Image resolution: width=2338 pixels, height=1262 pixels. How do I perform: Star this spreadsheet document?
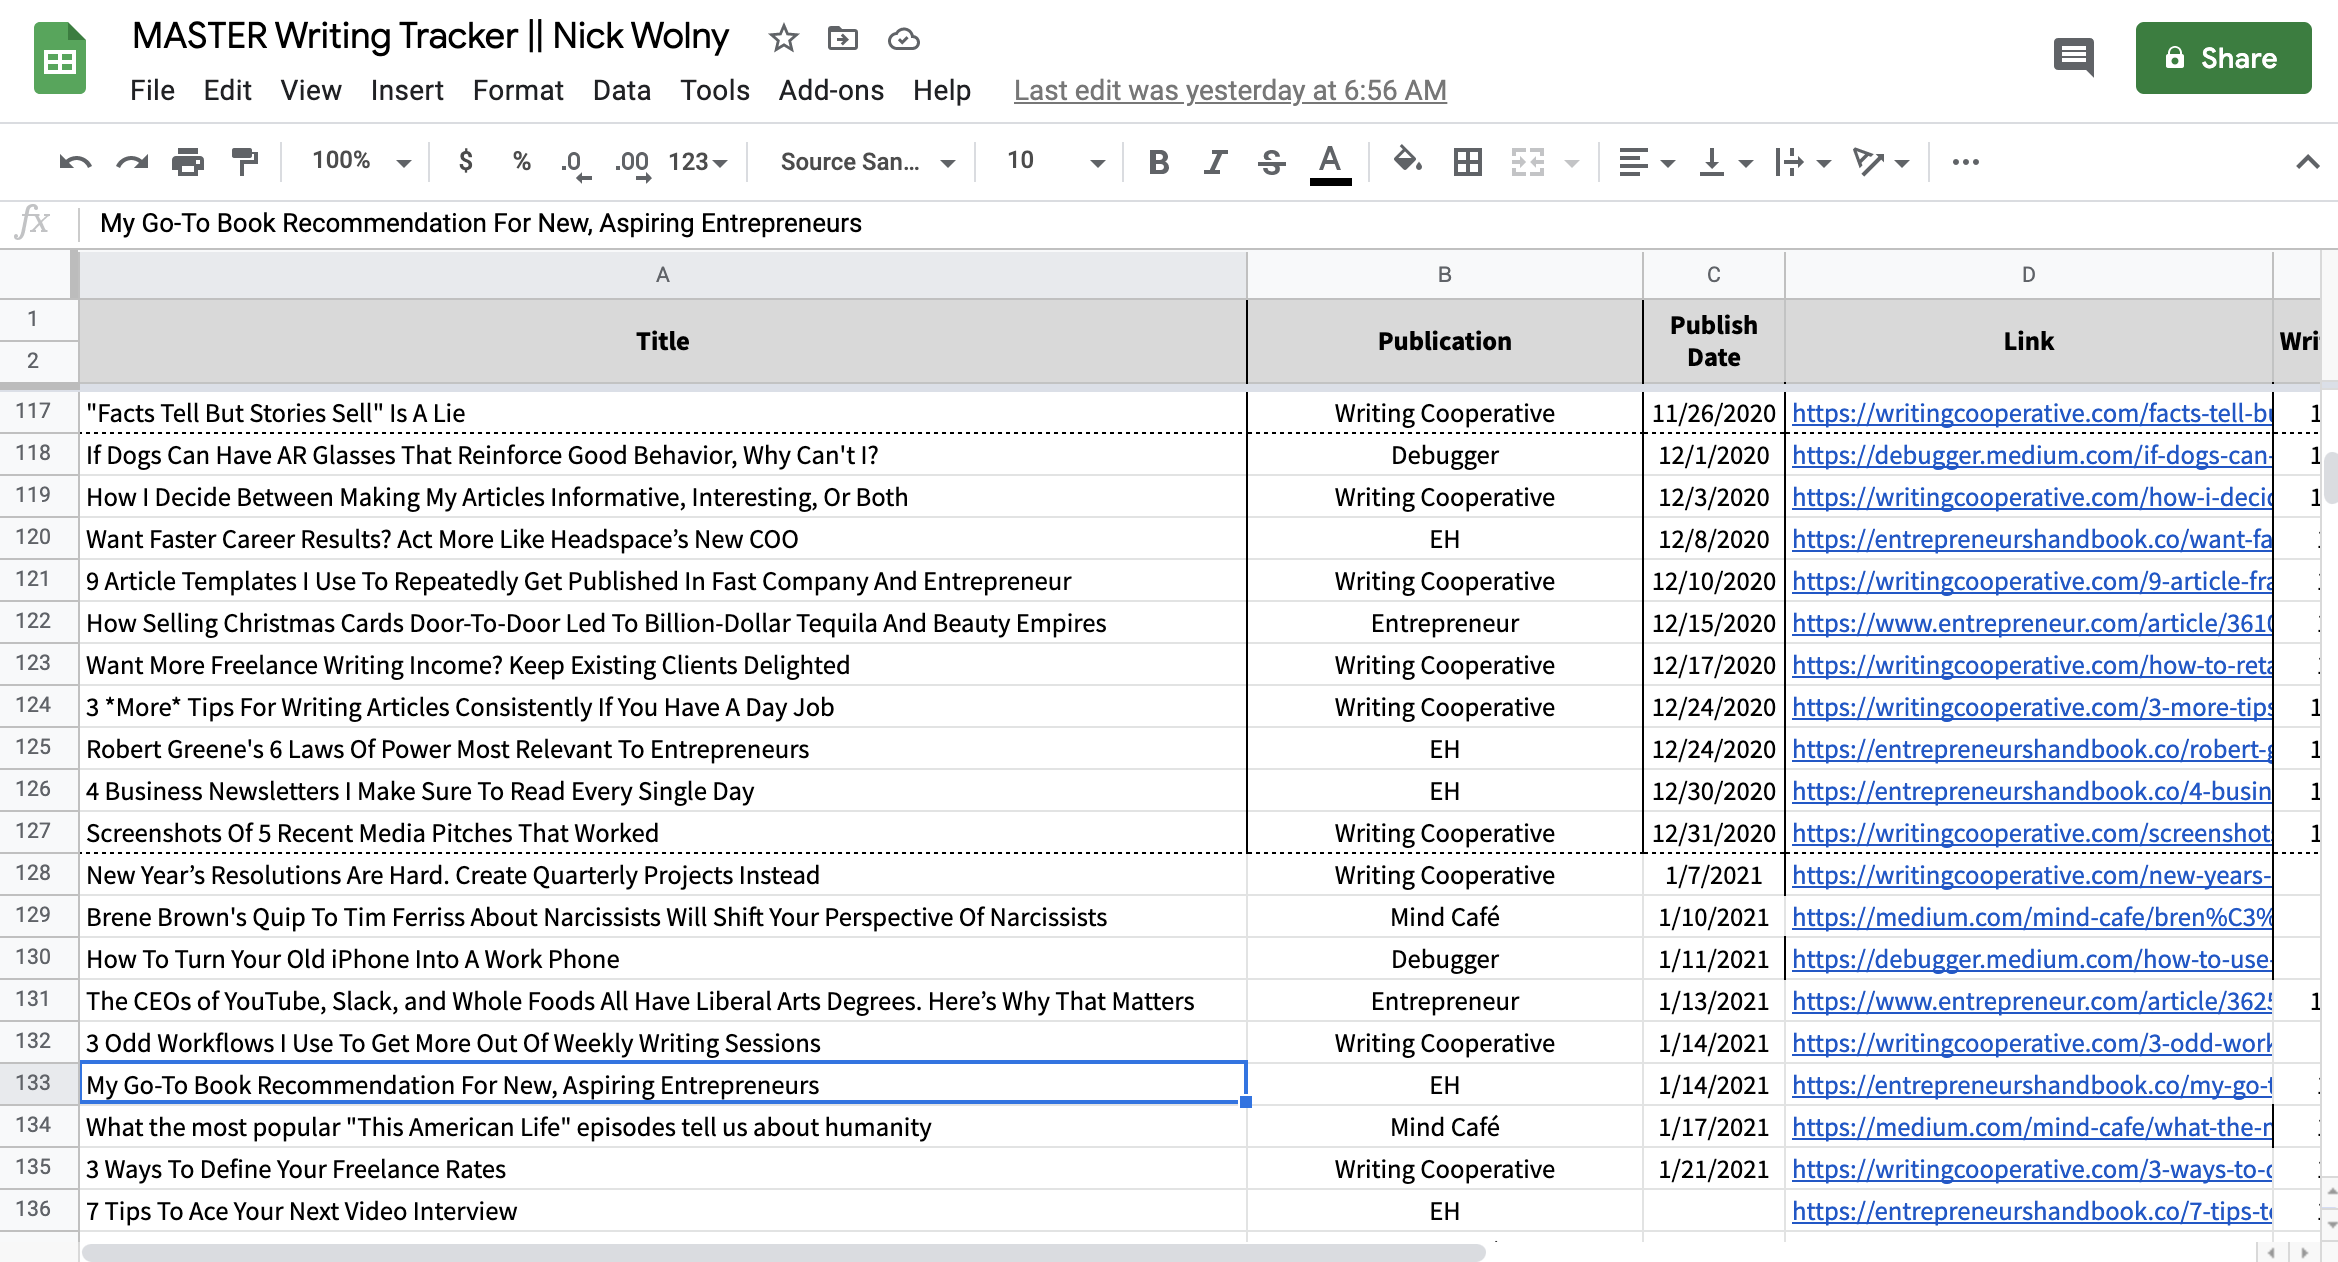tap(783, 39)
